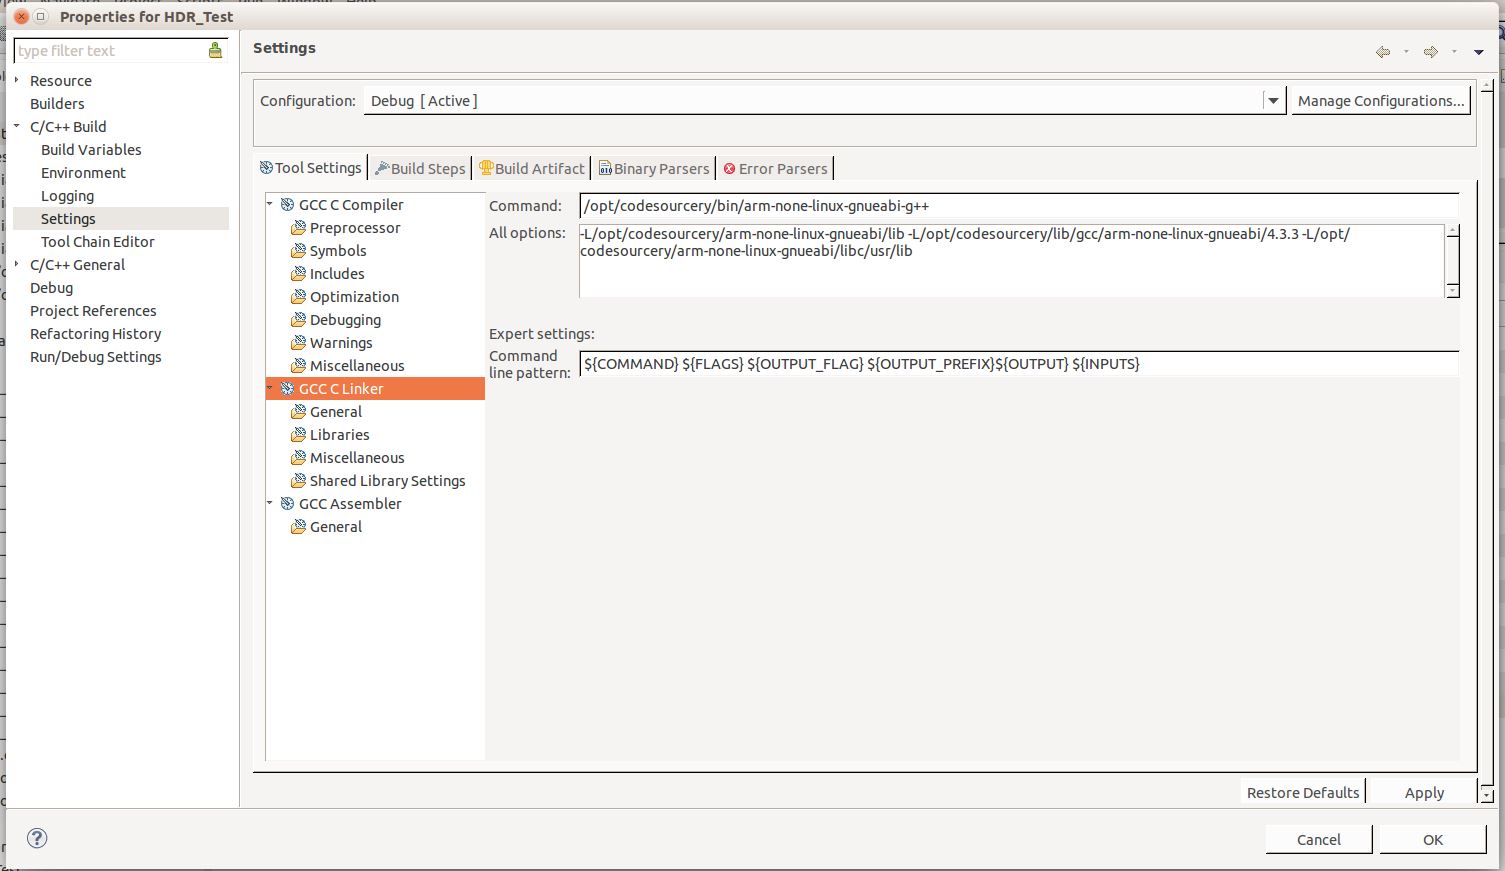
Task: Open the Includes settings icon
Action: click(298, 273)
